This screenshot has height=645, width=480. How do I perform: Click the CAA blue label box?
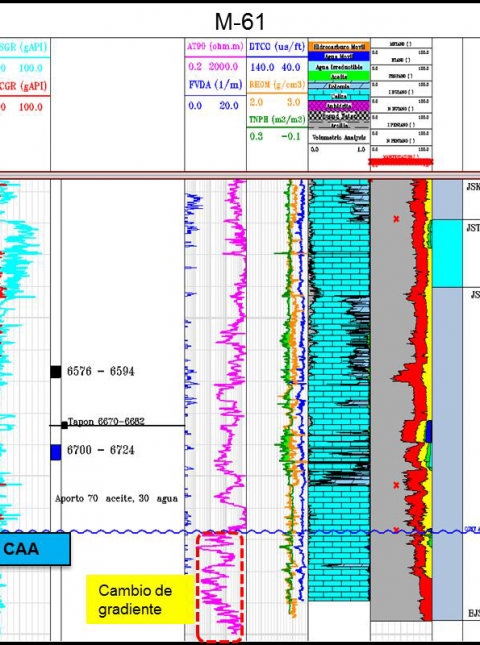click(35, 549)
